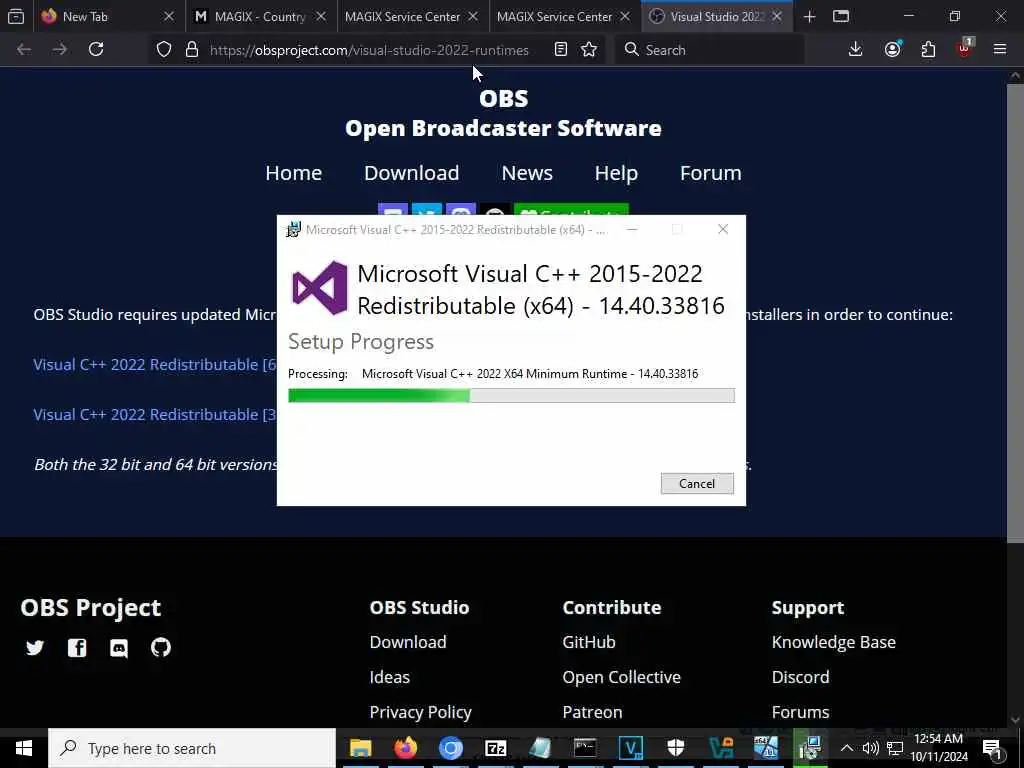
Task: Open the tracking protection shield icon
Action: click(164, 50)
